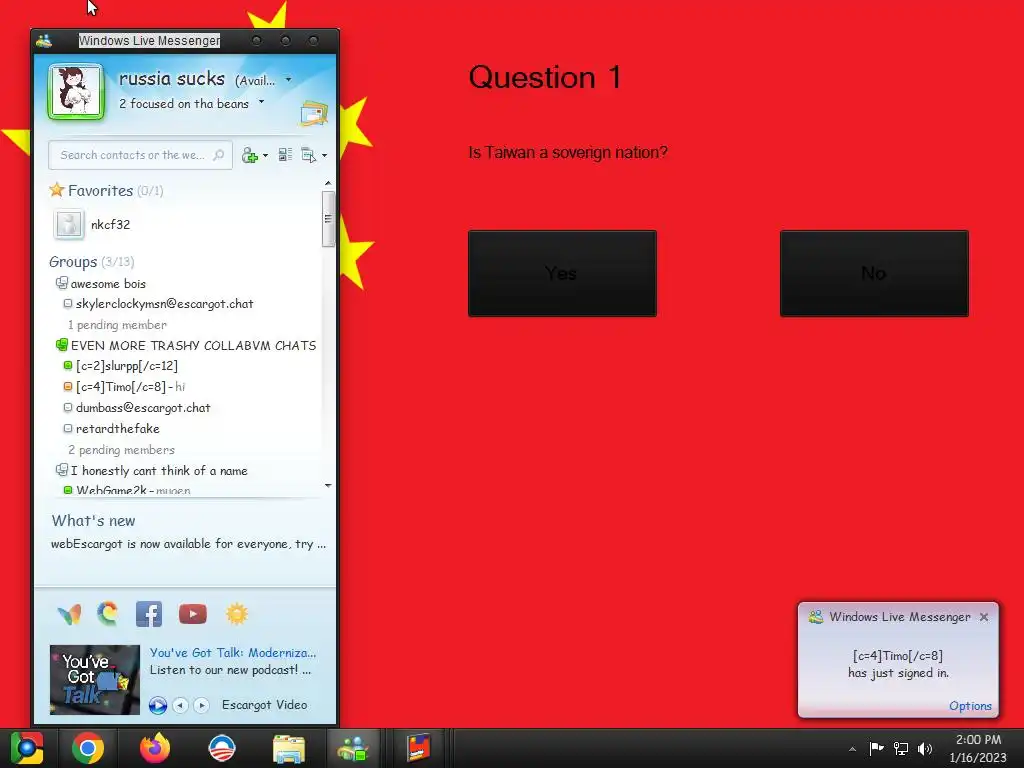The height and width of the screenshot is (768, 1024).
Task: Select contact skylerclockymsn@escargot.chat
Action: (165, 304)
